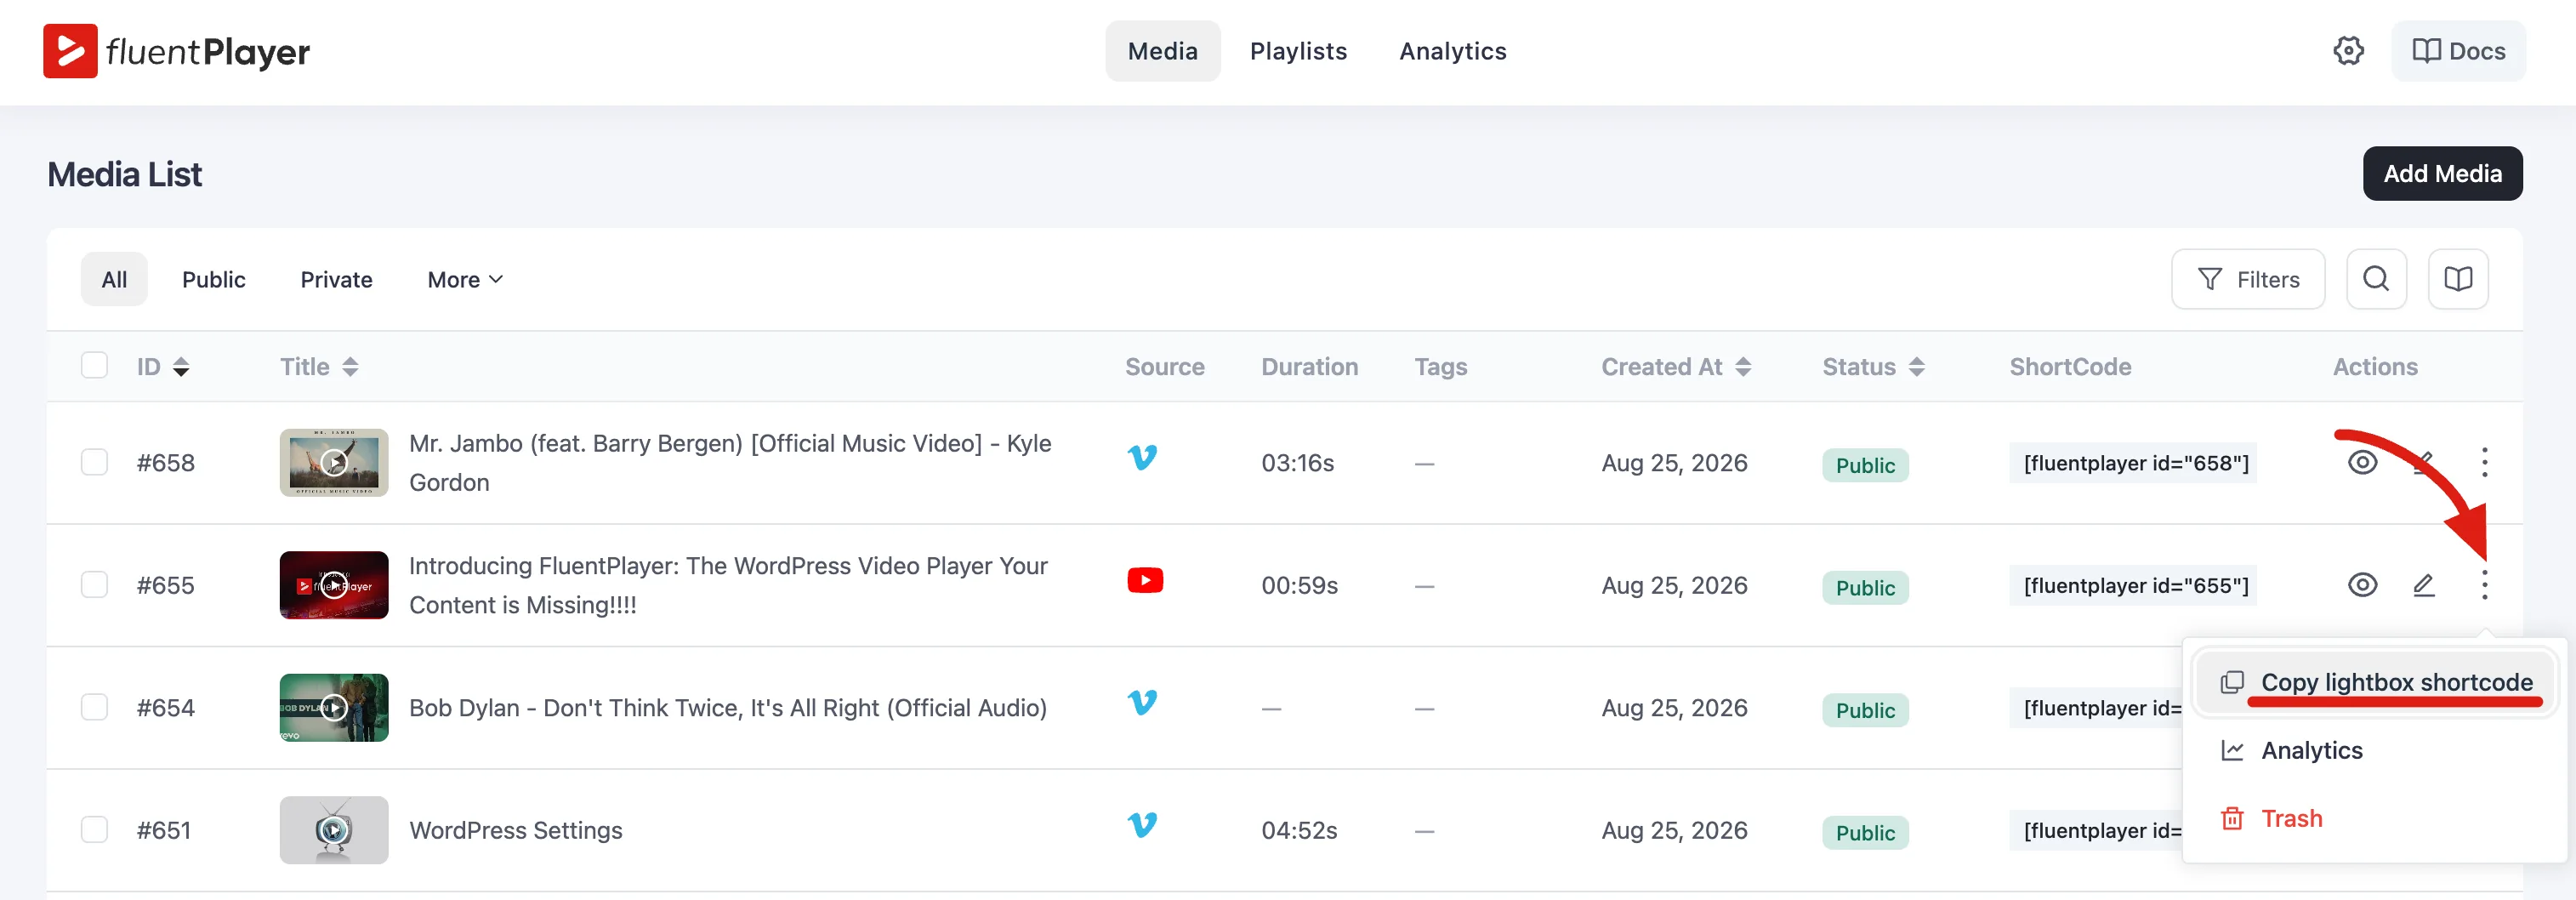Check the box for row #651
The height and width of the screenshot is (900, 2576).
[94, 830]
